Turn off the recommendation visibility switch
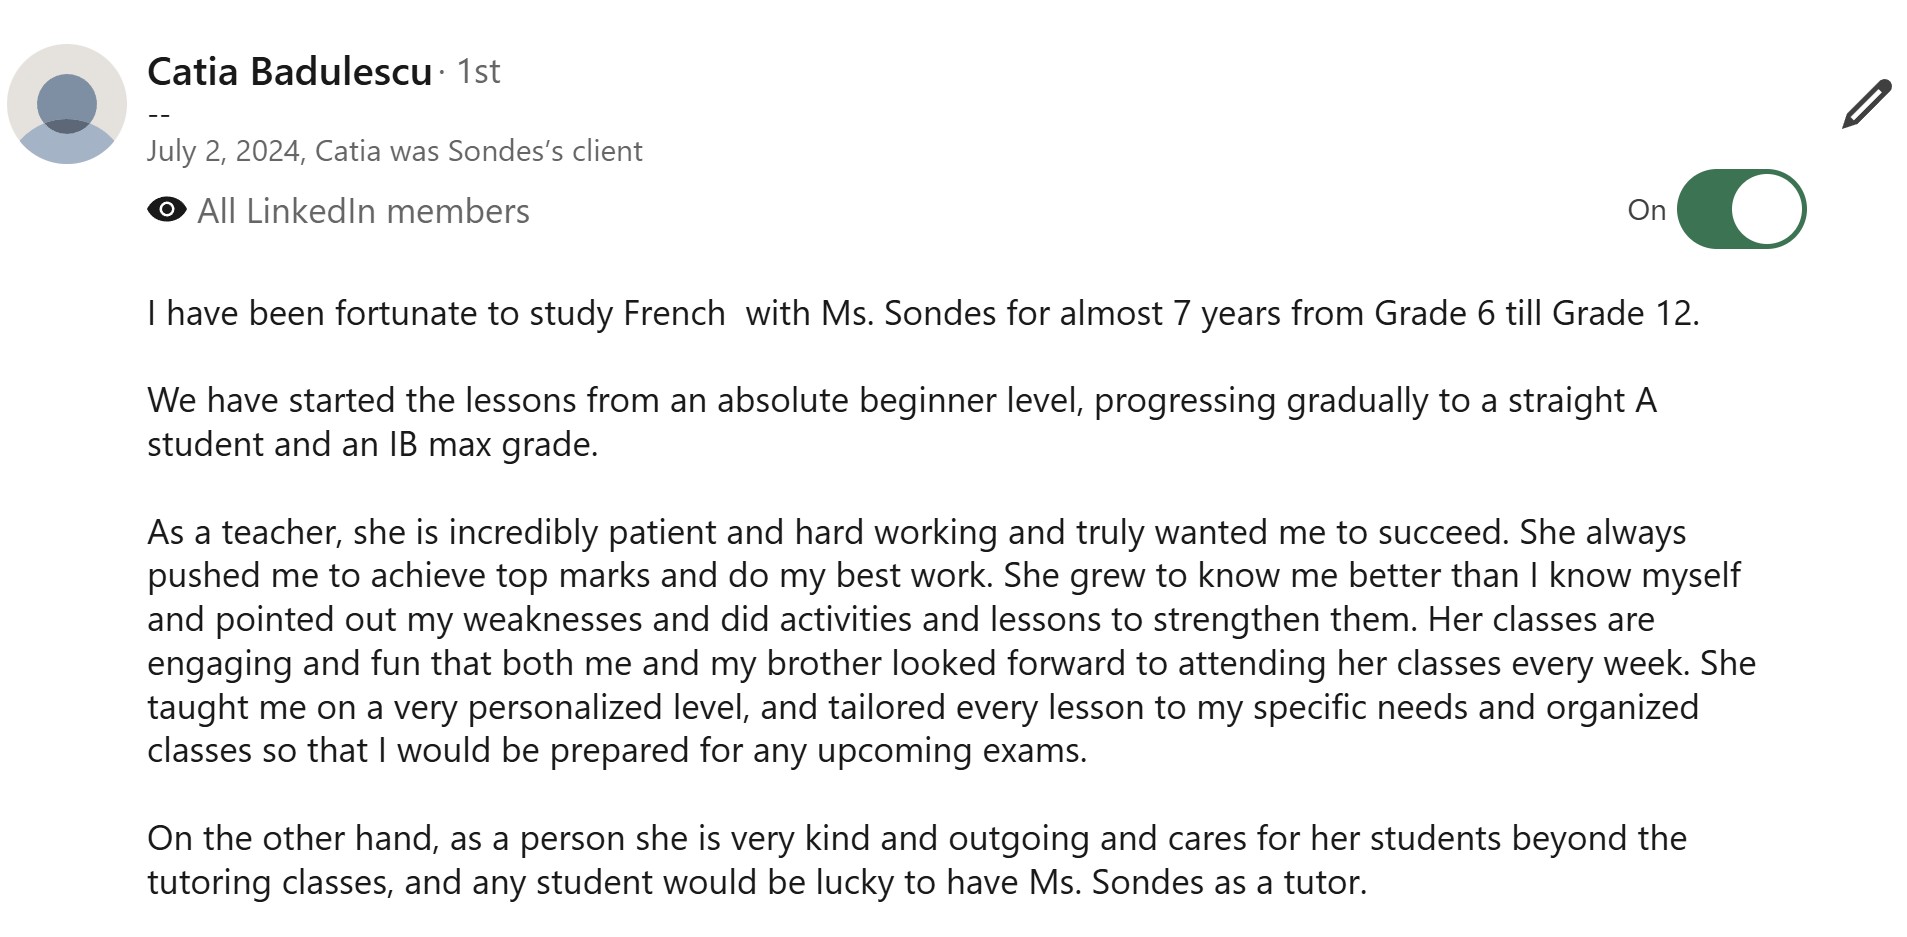Viewport: 1907px width, 937px height. pyautogui.click(x=1741, y=209)
